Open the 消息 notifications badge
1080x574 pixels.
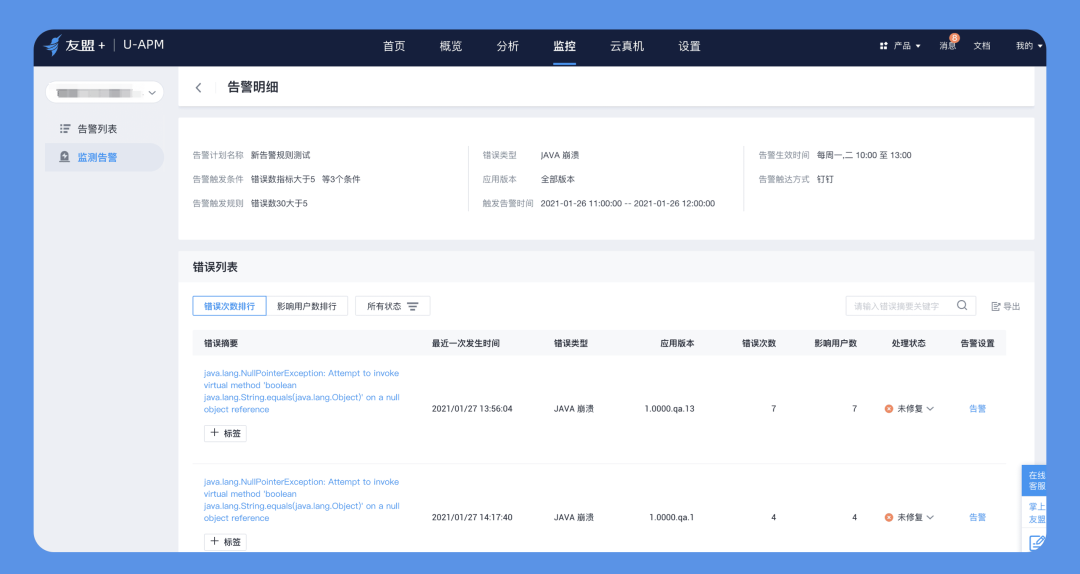tap(954, 38)
